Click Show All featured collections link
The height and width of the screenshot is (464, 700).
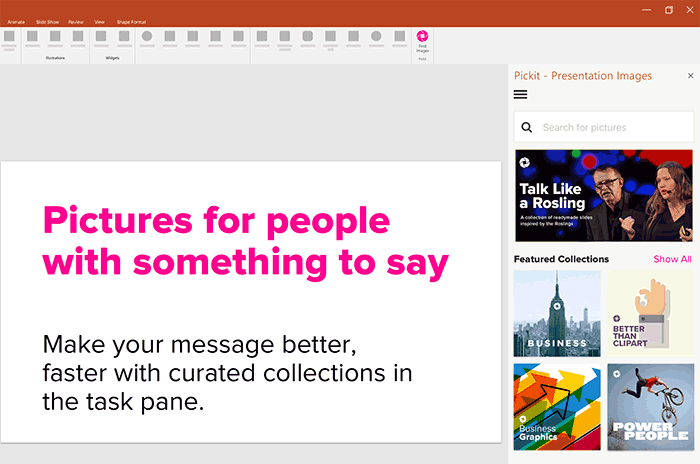click(672, 259)
